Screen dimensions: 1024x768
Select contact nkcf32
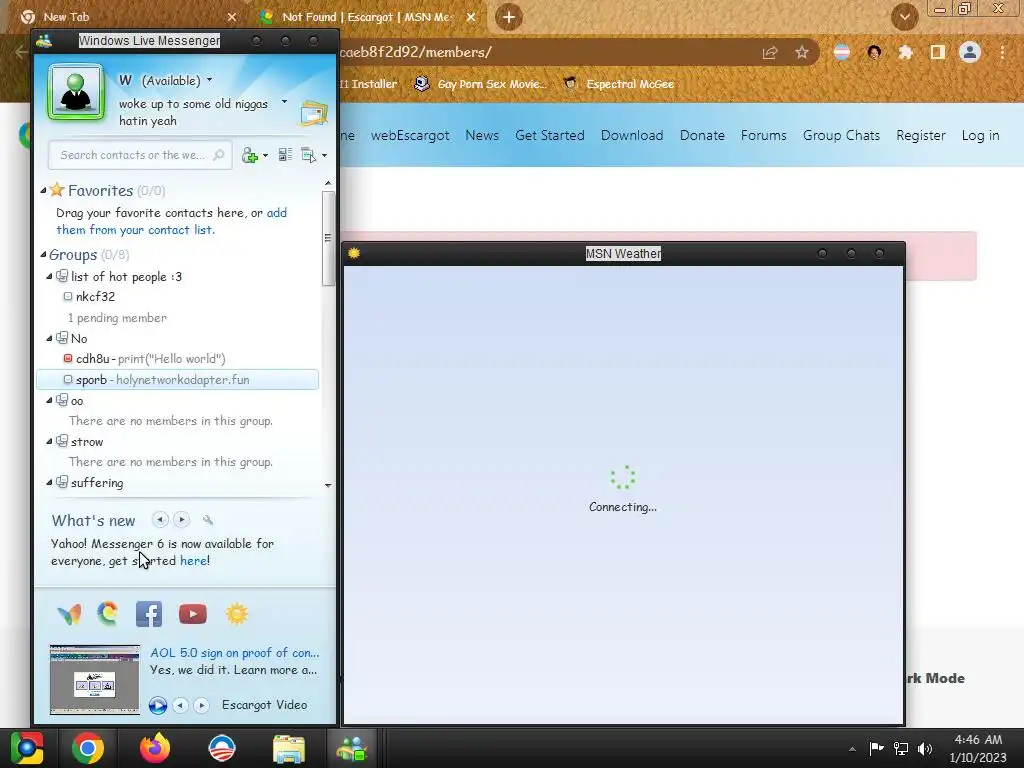(95, 296)
